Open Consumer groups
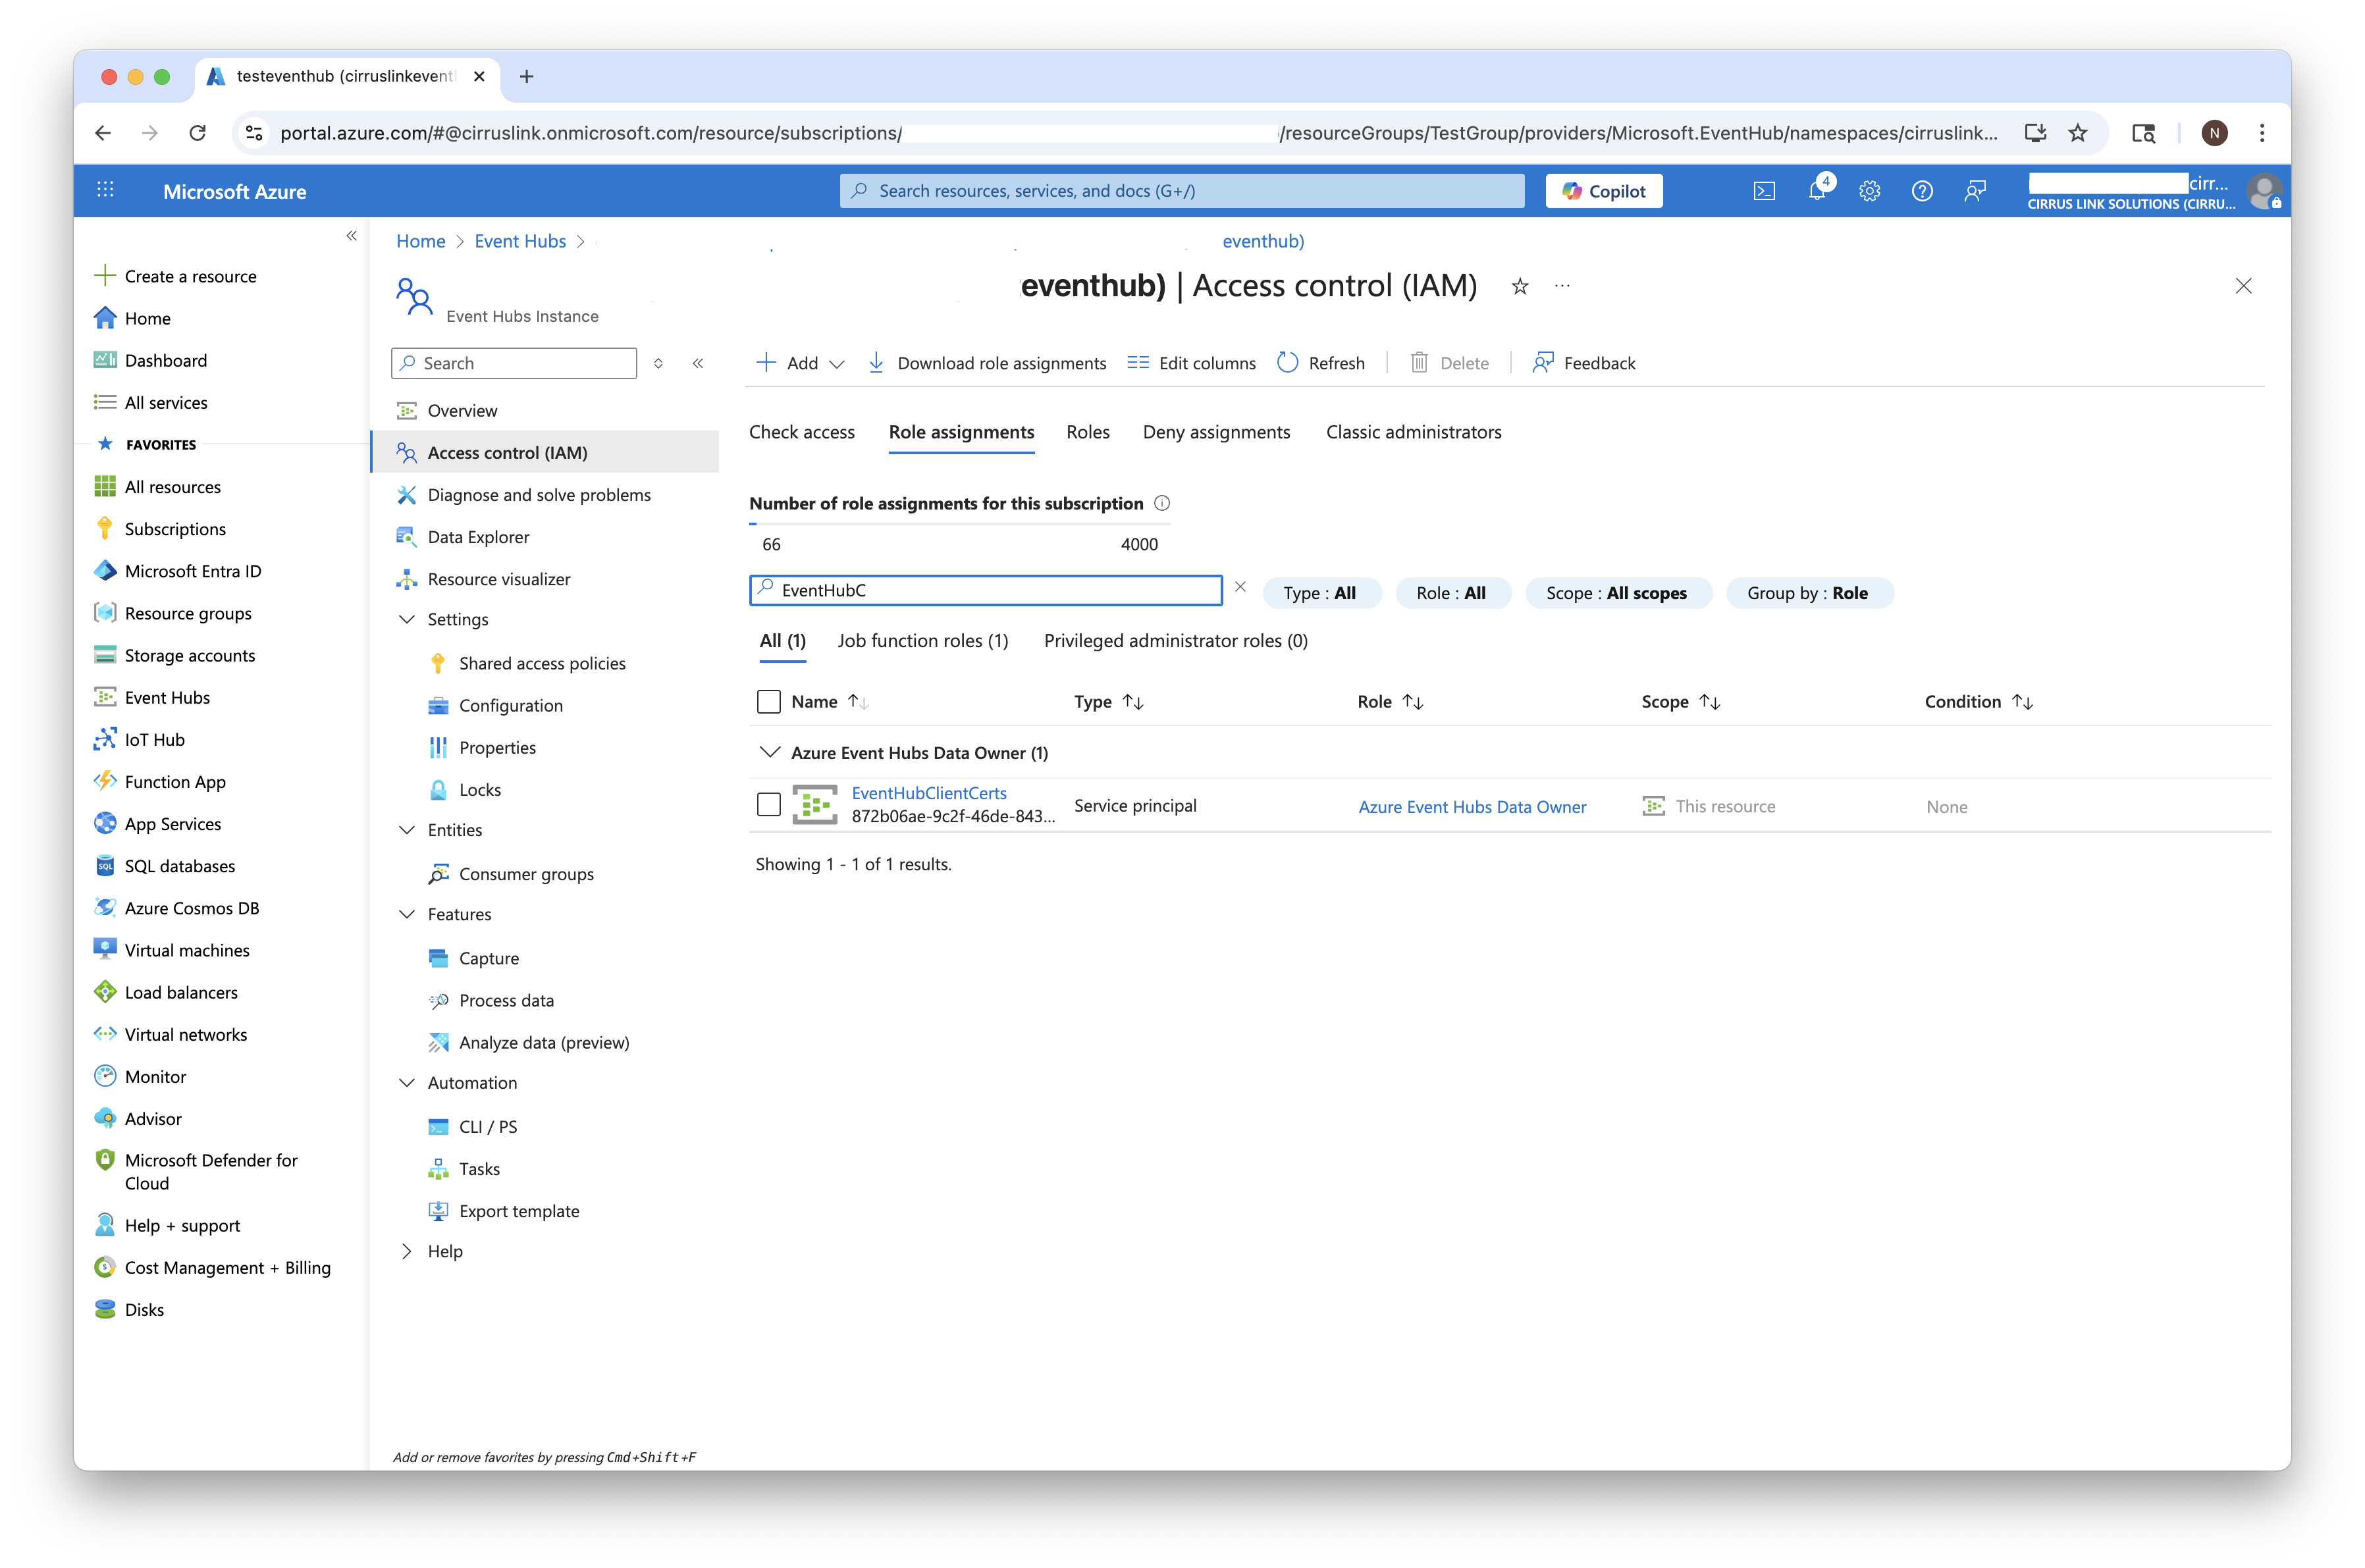 coord(525,874)
